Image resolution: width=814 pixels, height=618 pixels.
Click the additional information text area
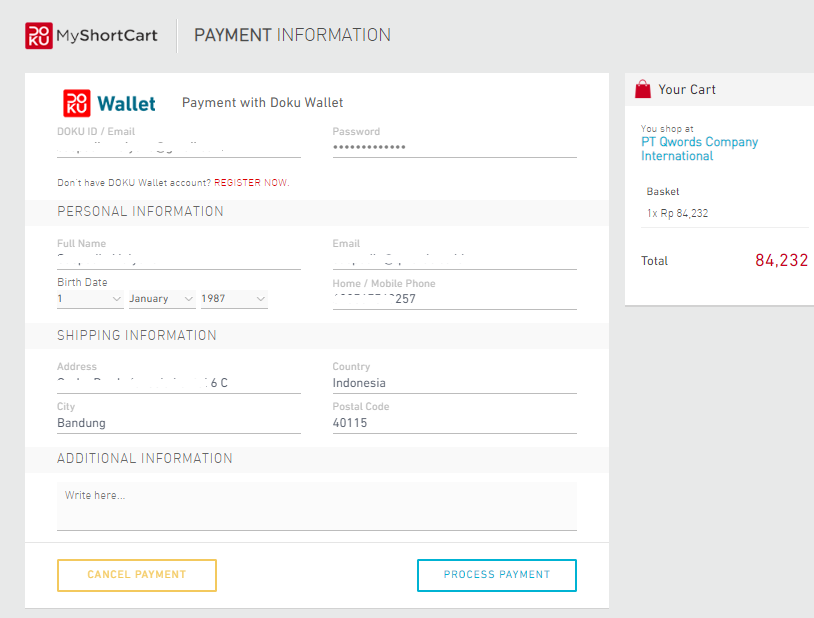click(x=316, y=506)
